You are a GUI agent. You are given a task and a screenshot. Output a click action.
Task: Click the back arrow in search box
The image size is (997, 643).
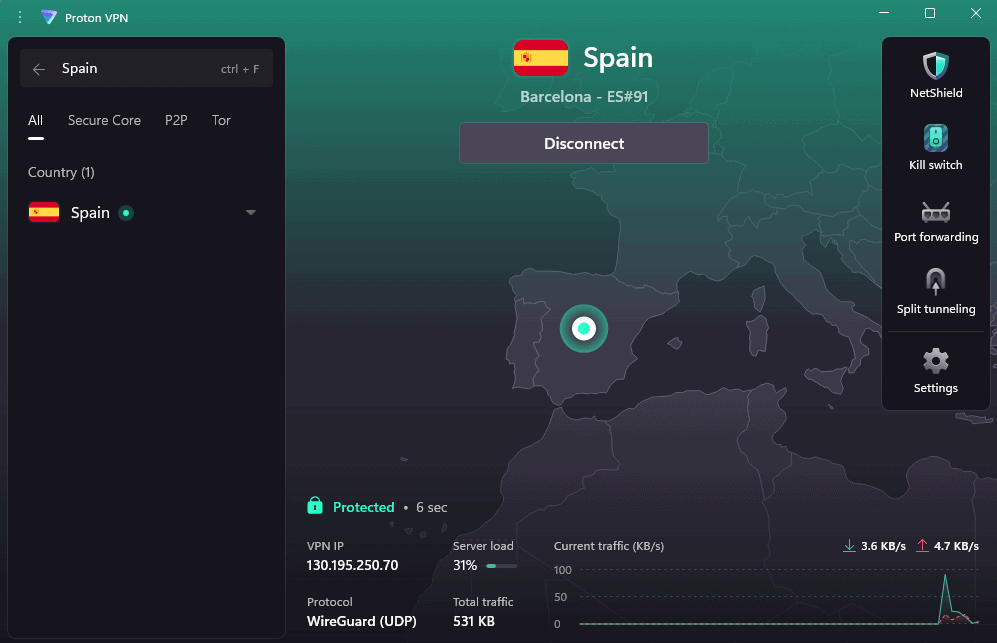[x=39, y=69]
